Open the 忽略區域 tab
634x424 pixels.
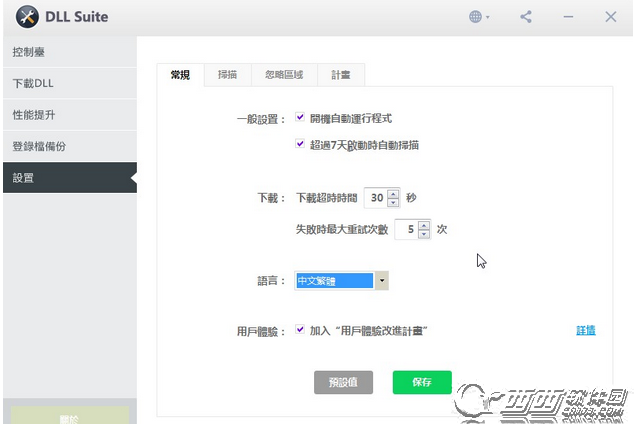pyautogui.click(x=284, y=75)
